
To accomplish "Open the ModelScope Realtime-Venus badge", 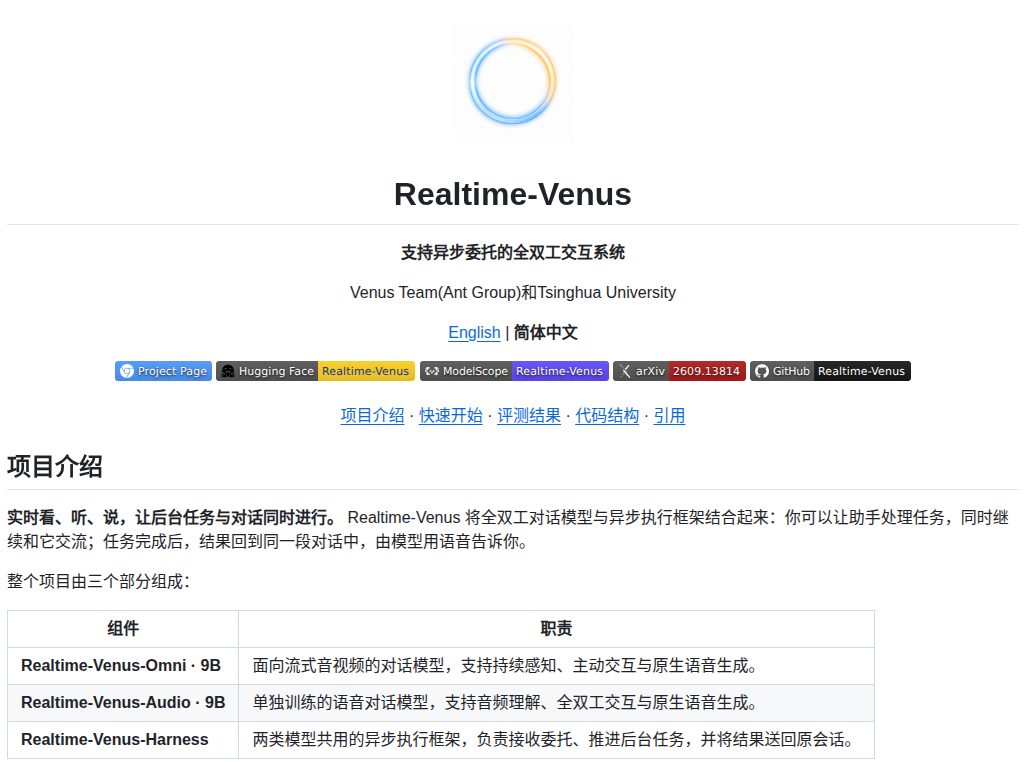I will [x=514, y=371].
